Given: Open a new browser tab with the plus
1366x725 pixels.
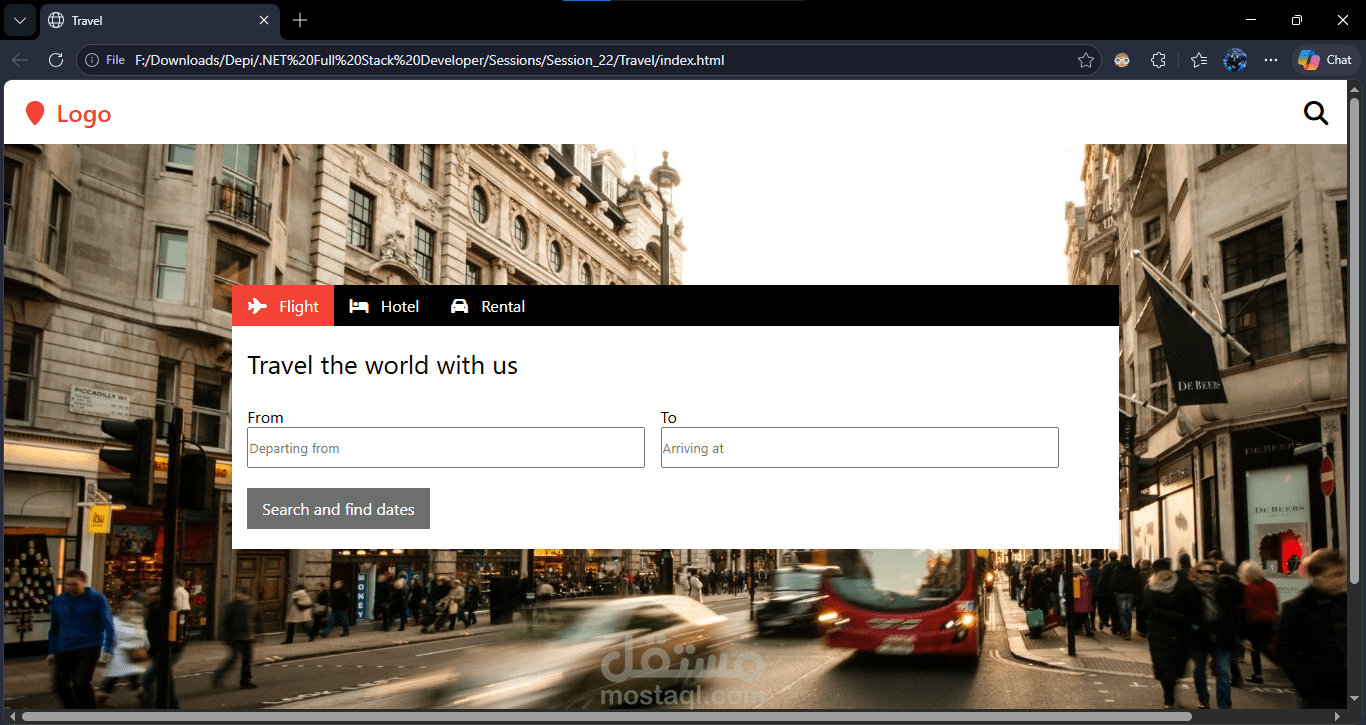Looking at the screenshot, I should click(x=300, y=19).
